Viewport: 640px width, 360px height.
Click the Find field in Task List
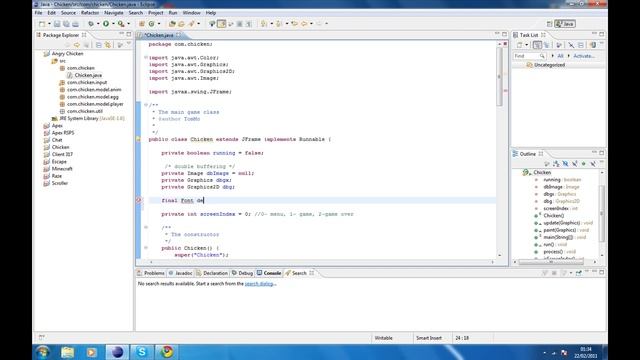(529, 56)
